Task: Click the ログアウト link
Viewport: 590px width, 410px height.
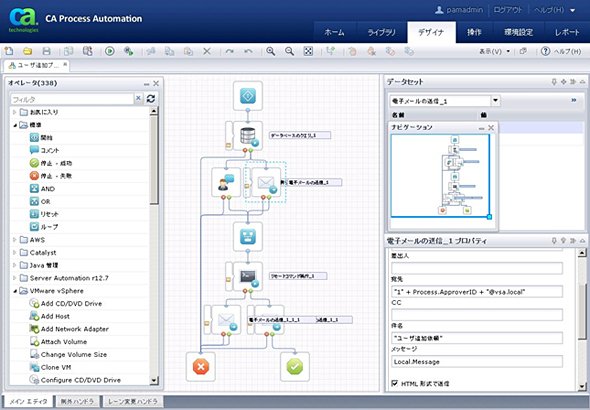Action: pyautogui.click(x=508, y=10)
